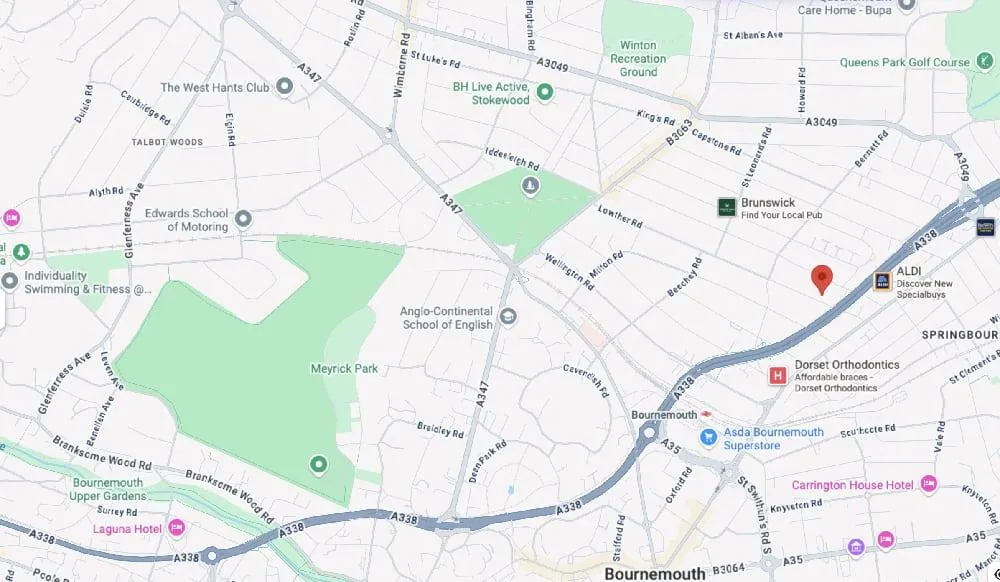
Task: Select the Asda Bournemouth Superstore cart icon
Action: [x=709, y=437]
